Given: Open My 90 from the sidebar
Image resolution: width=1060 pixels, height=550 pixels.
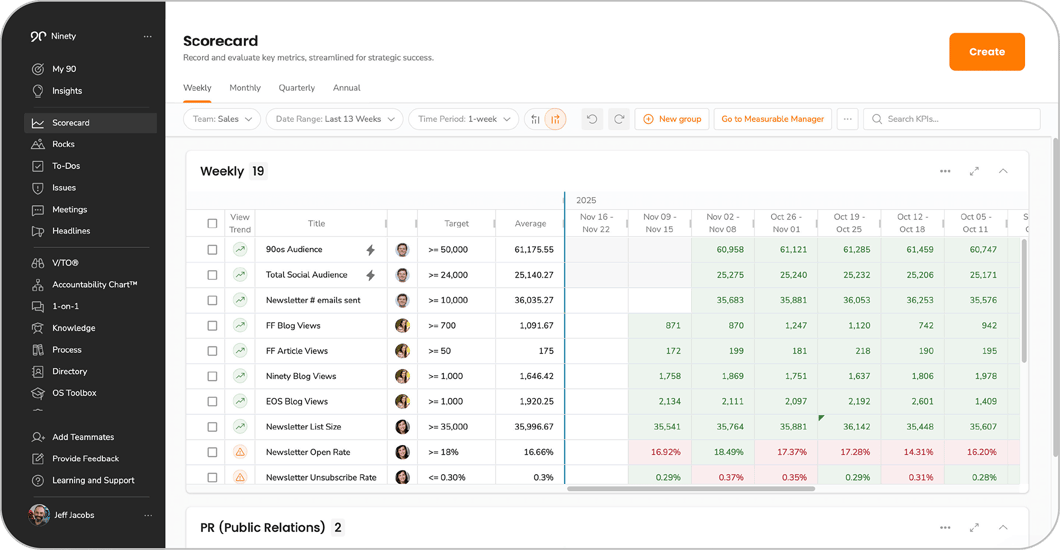Looking at the screenshot, I should pos(54,69).
